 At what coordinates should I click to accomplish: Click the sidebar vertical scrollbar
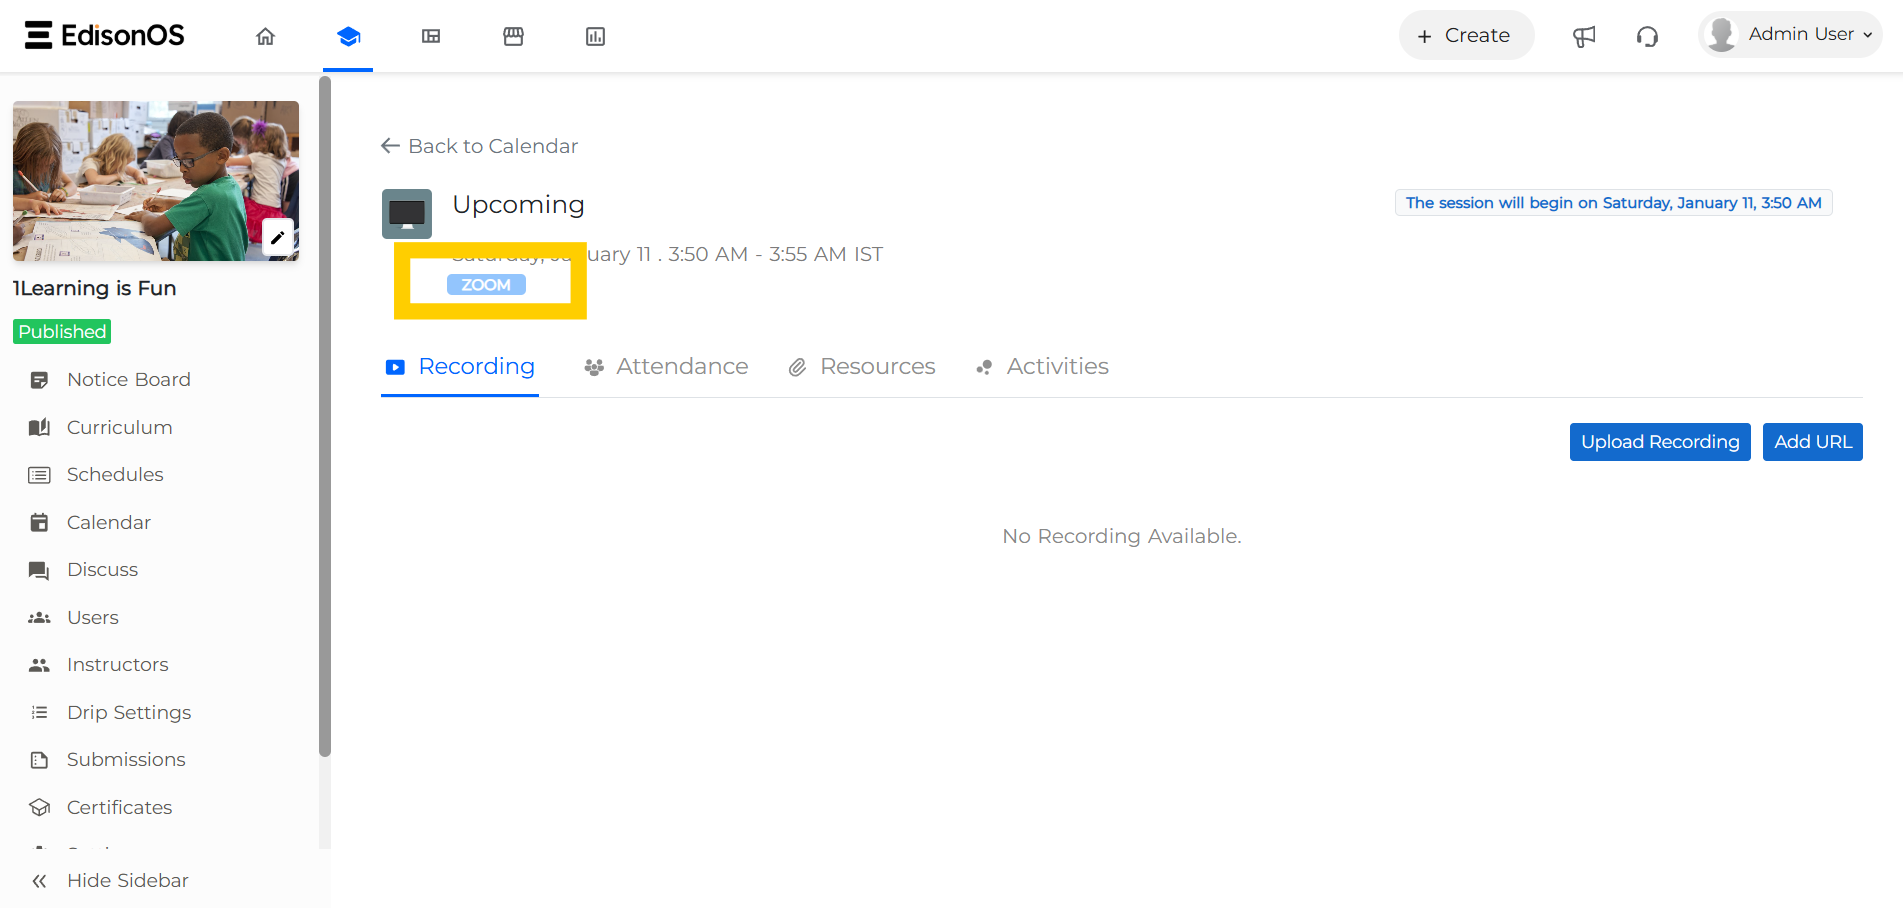tap(324, 415)
